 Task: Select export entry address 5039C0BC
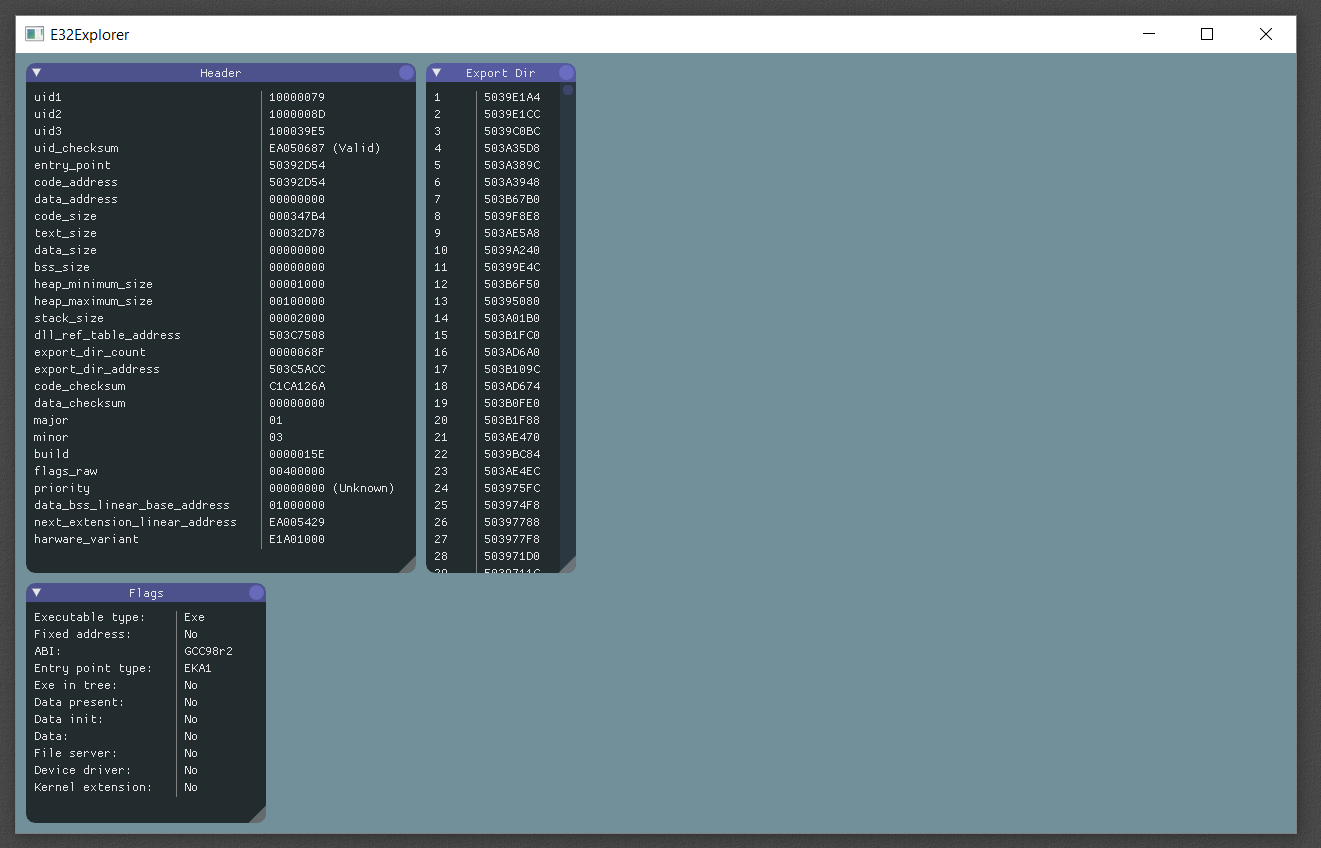(x=512, y=131)
